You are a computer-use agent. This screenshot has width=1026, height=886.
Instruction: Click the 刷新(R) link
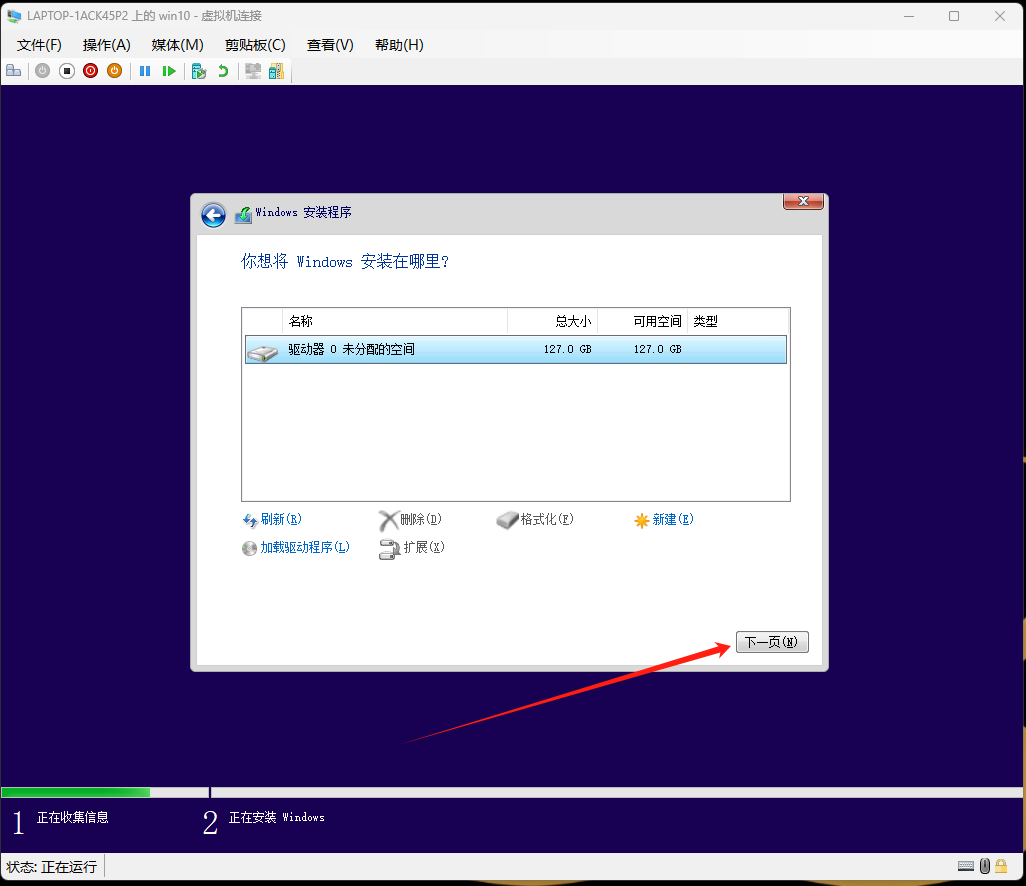[272, 520]
